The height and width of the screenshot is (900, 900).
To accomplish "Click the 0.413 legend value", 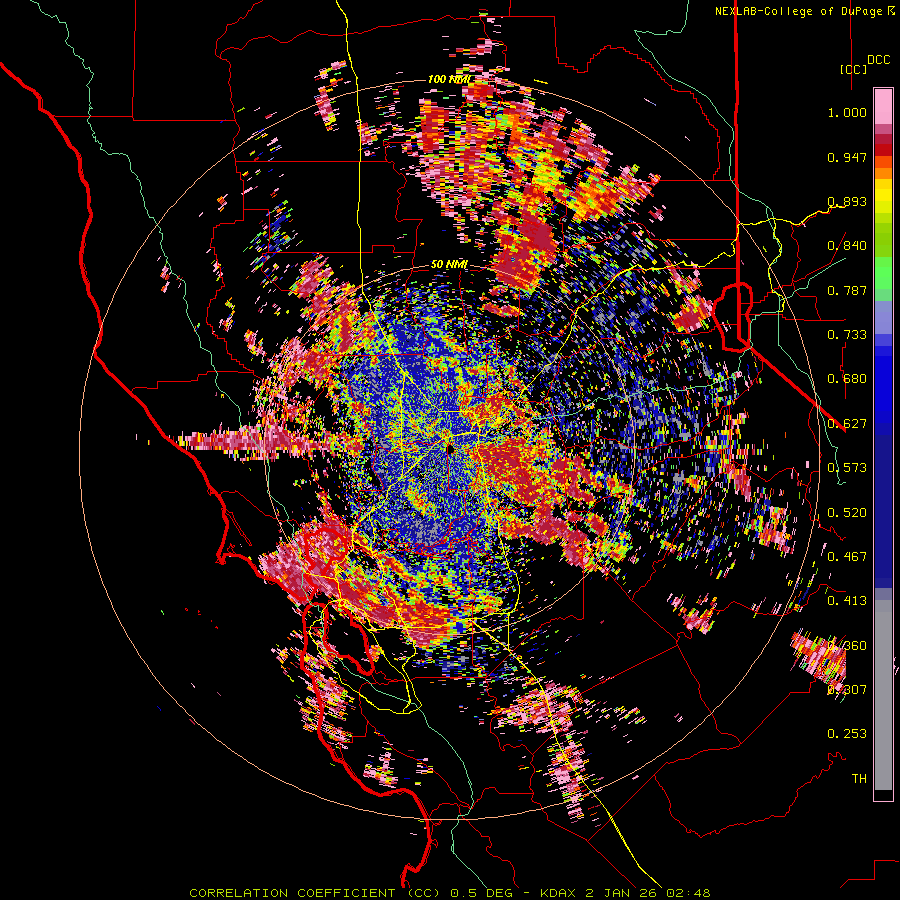I will coord(847,601).
